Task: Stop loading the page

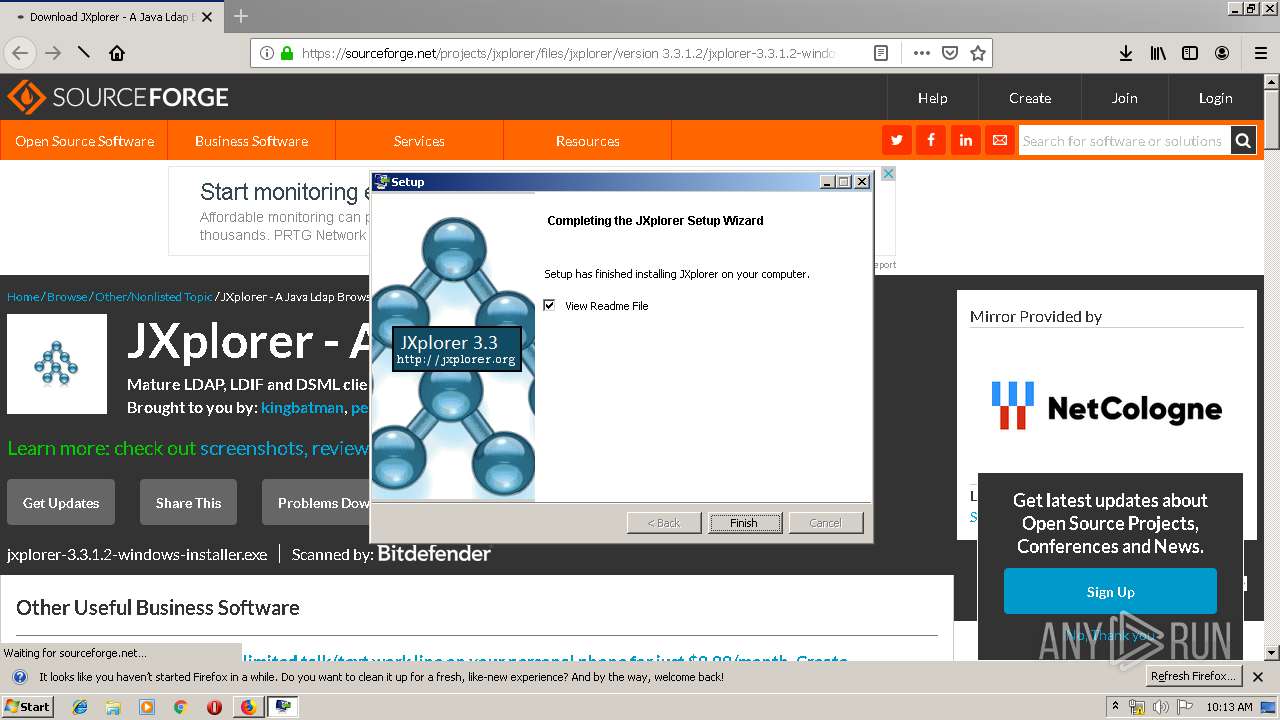Action: click(84, 53)
